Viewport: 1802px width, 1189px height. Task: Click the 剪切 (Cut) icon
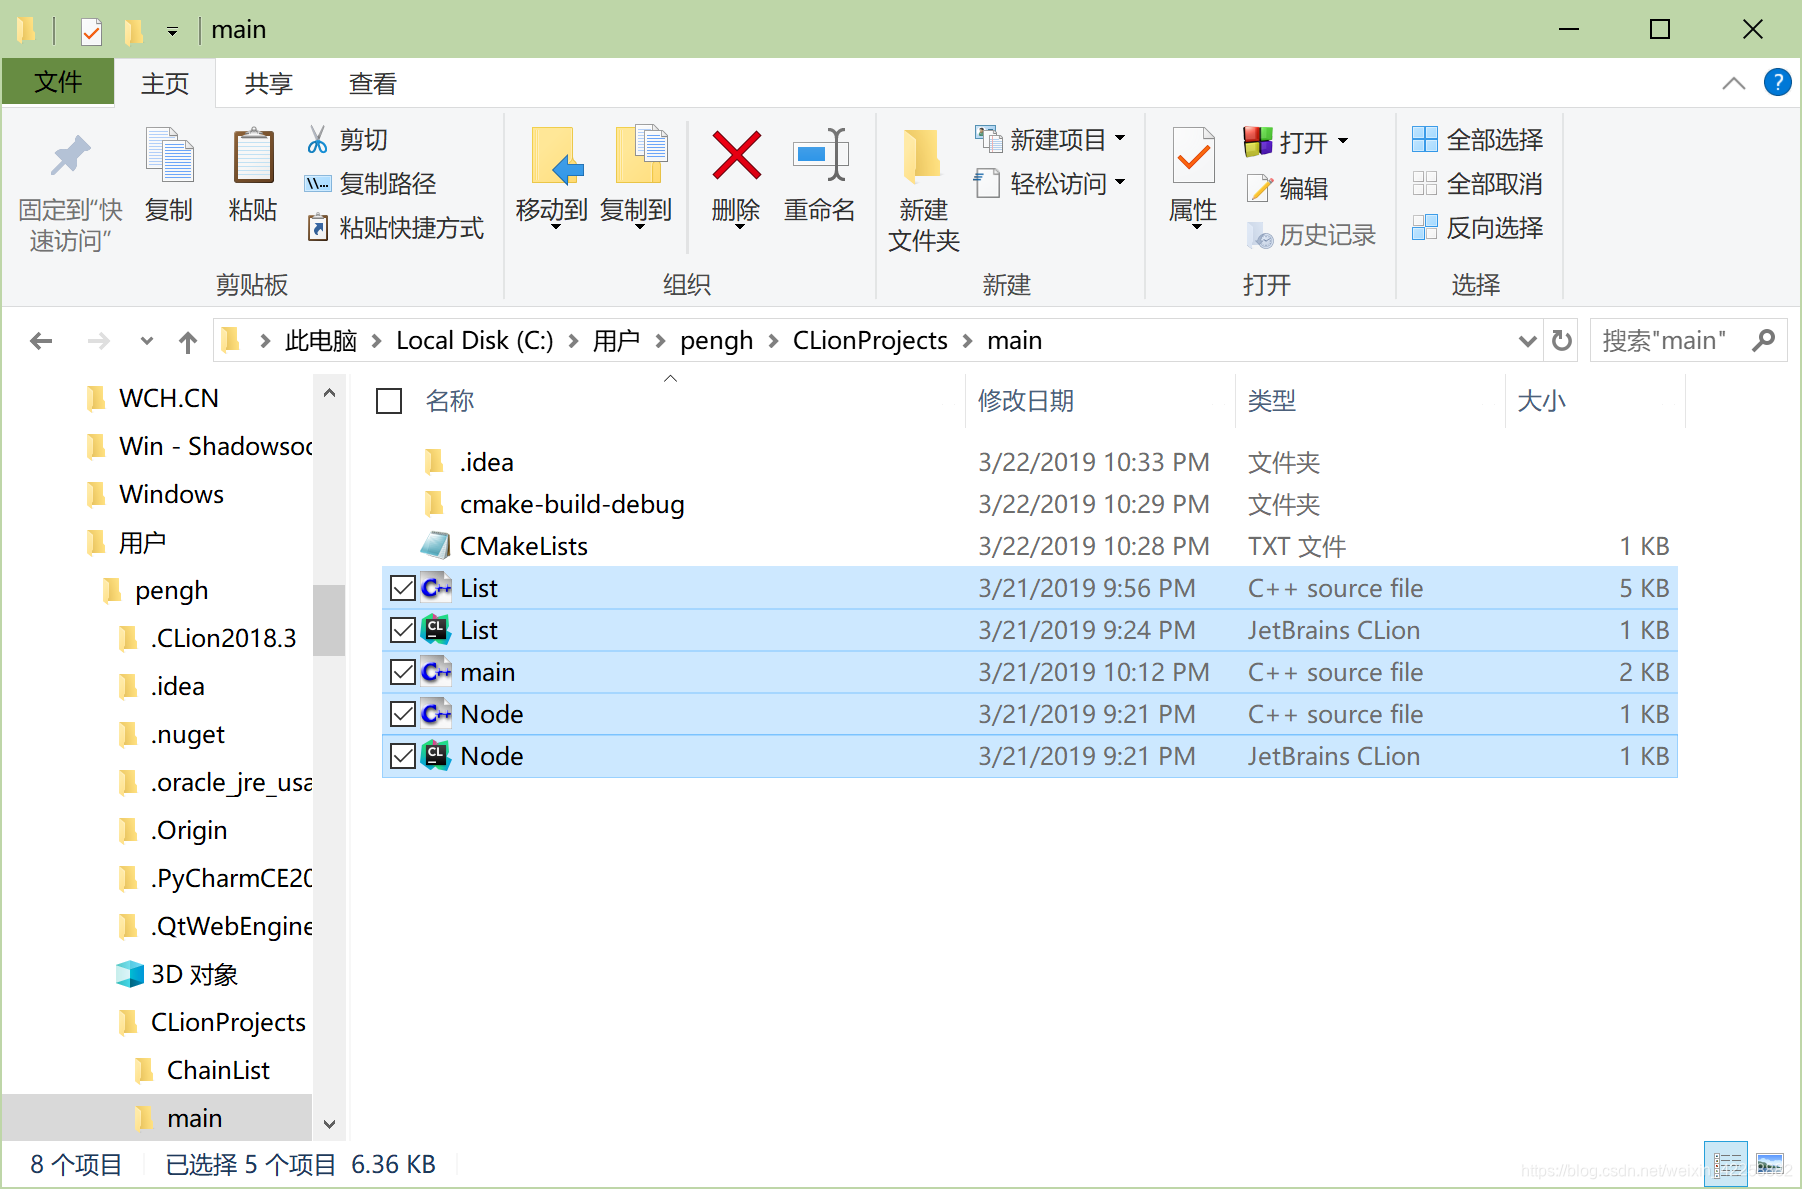(x=318, y=138)
